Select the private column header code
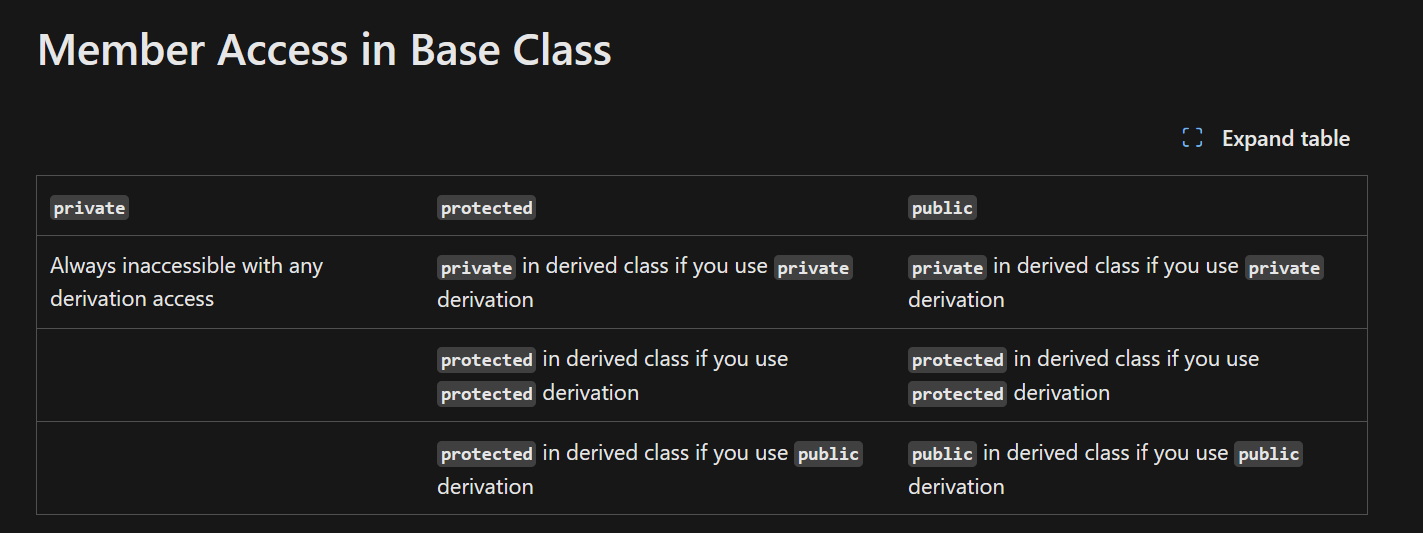 click(90, 208)
